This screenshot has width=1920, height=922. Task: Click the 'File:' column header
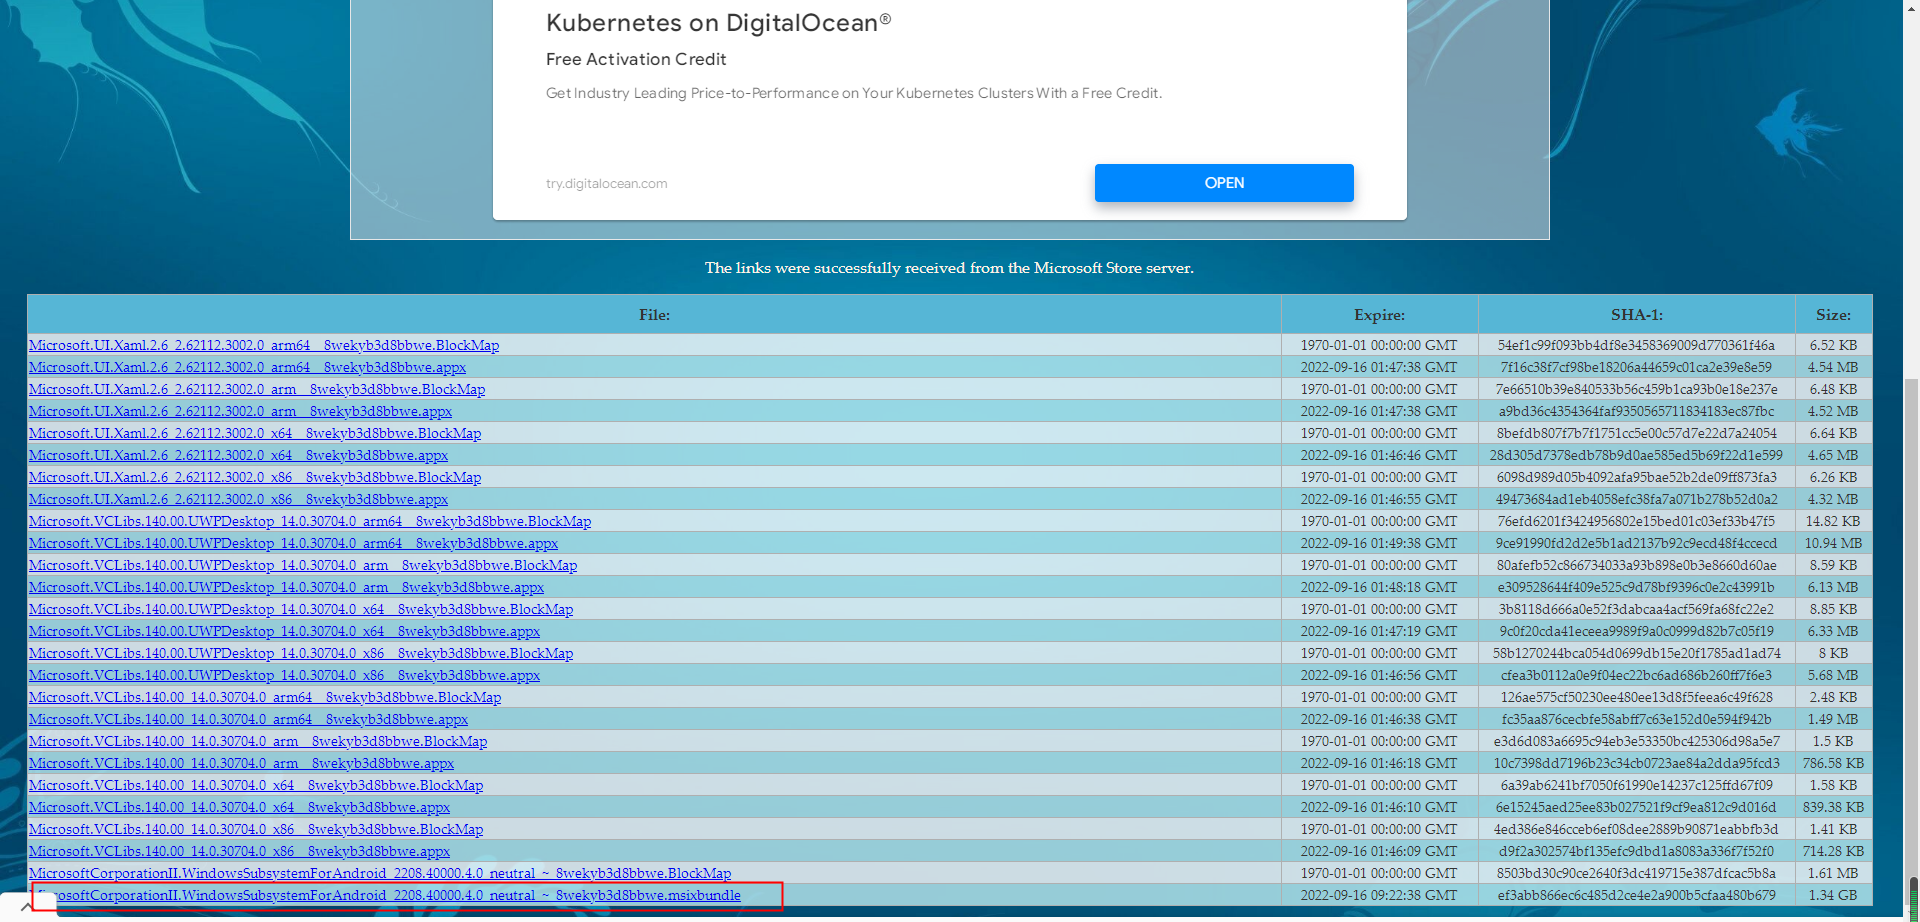(654, 315)
